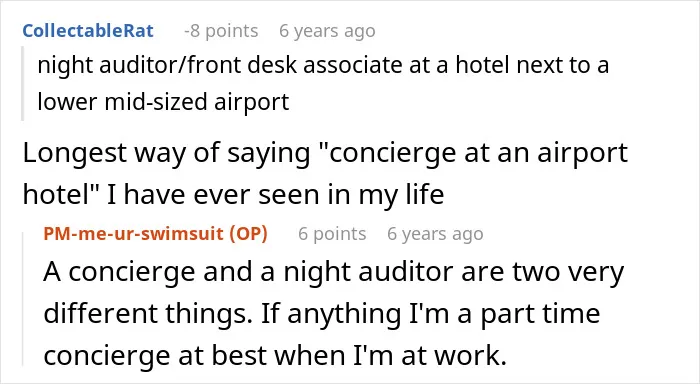Click reply line "concierge at best when I'm at work."
Image resolution: width=700 pixels, height=384 pixels.
coord(275,355)
